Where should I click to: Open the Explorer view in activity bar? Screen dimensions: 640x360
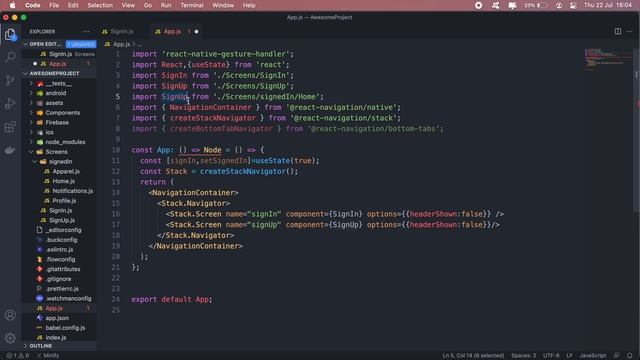pyautogui.click(x=10, y=34)
